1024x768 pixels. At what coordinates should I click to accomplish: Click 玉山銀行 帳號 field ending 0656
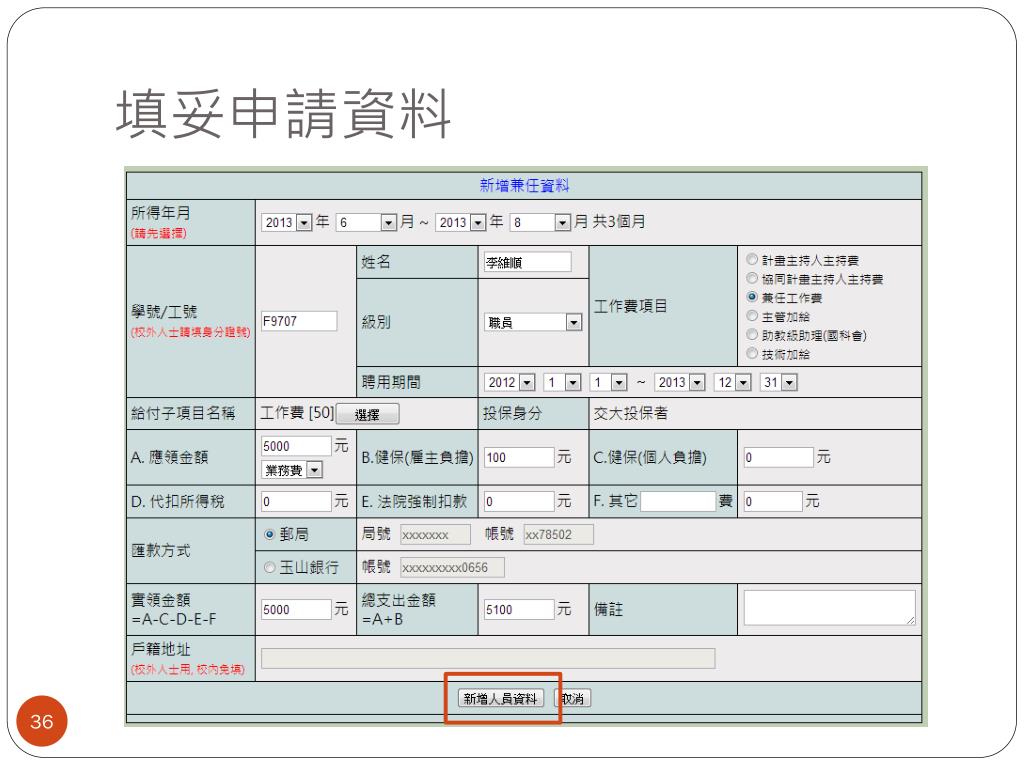click(452, 568)
